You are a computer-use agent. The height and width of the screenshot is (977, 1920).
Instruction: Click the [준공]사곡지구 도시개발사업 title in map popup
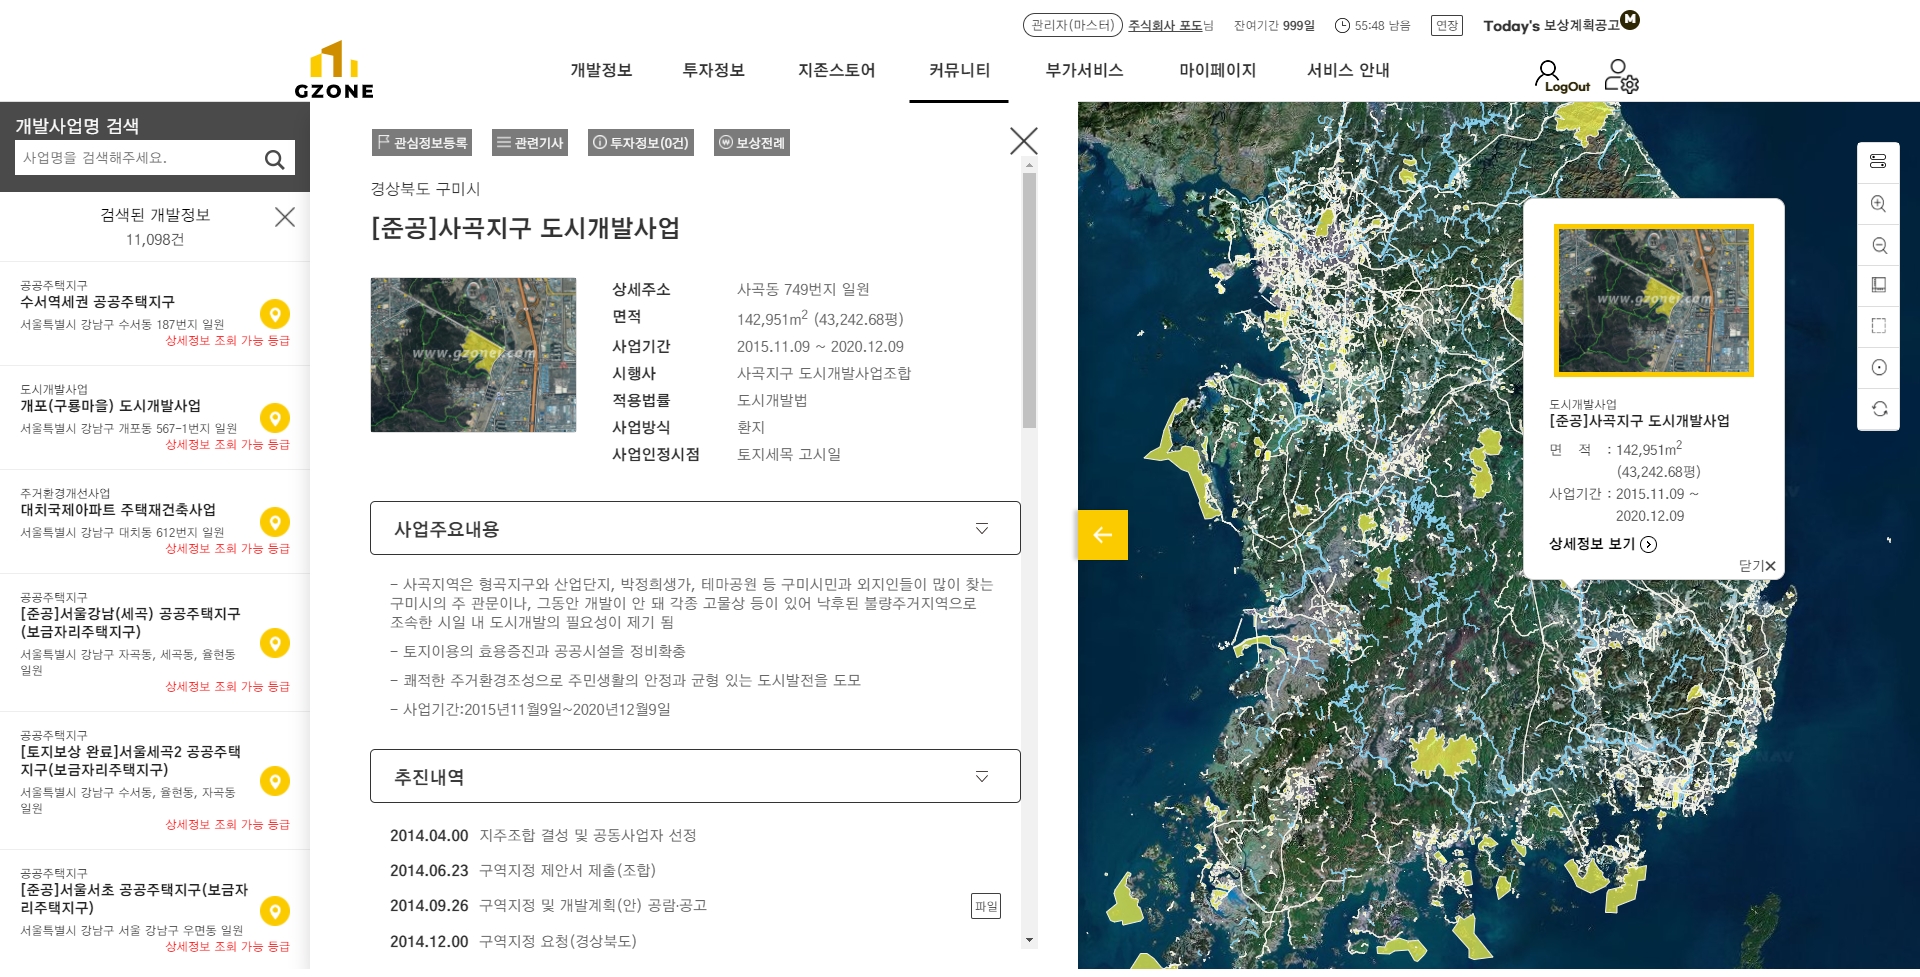click(1639, 421)
